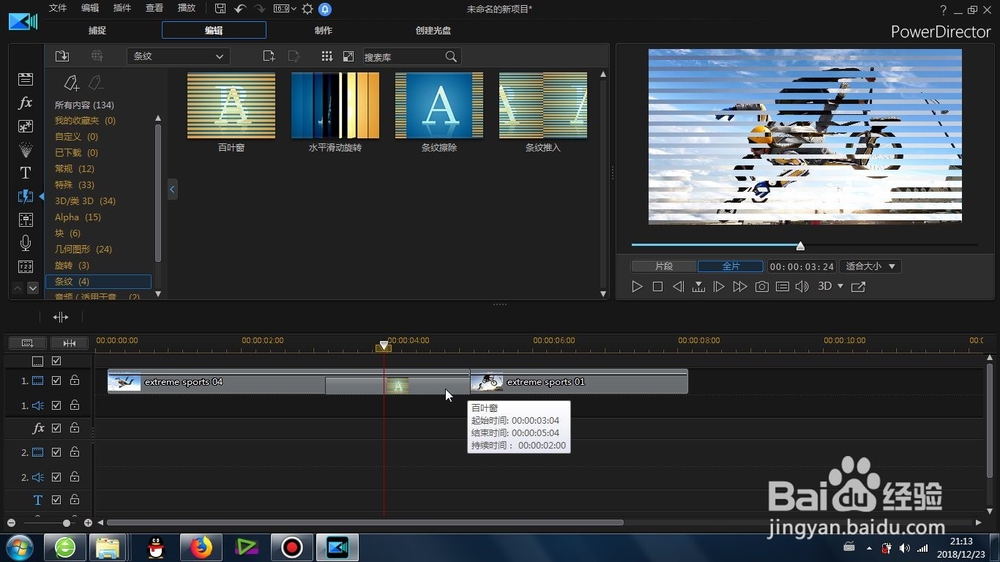
Task: Stop the preview playback
Action: point(658,286)
